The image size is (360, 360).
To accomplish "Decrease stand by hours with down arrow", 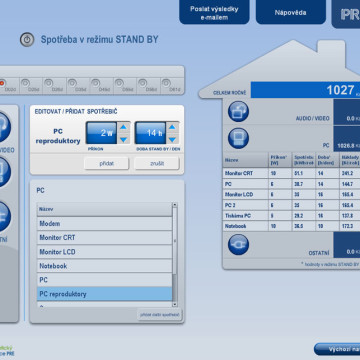I will [x=172, y=139].
